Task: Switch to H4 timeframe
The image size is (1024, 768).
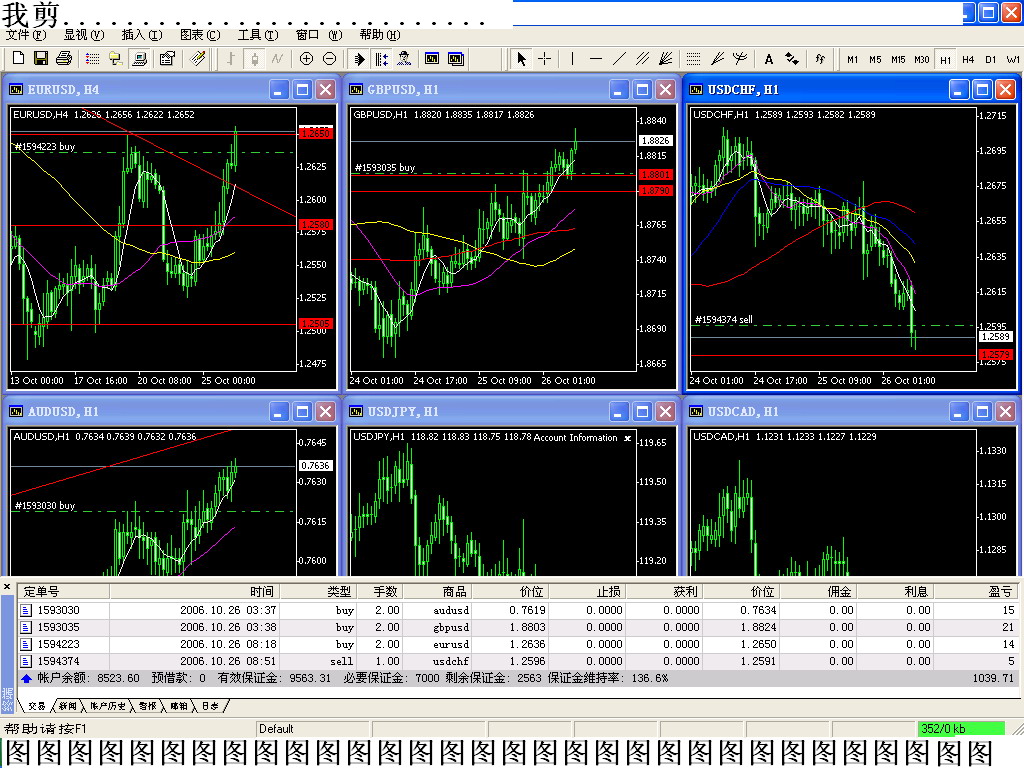Action: (968, 59)
